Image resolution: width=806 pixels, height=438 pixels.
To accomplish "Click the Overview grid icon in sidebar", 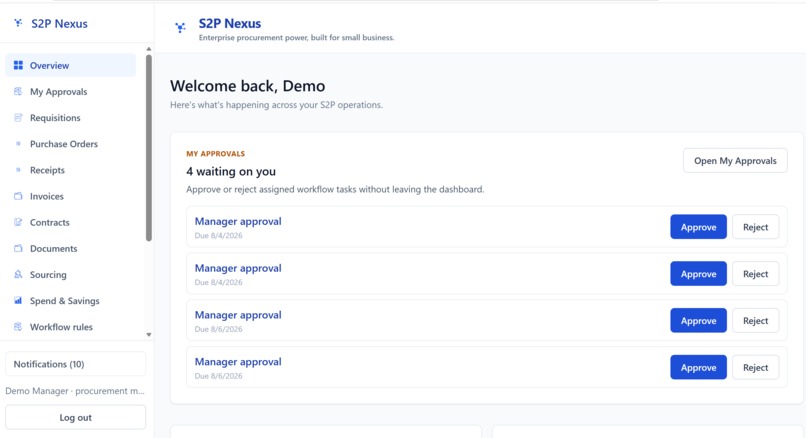I will 18,65.
